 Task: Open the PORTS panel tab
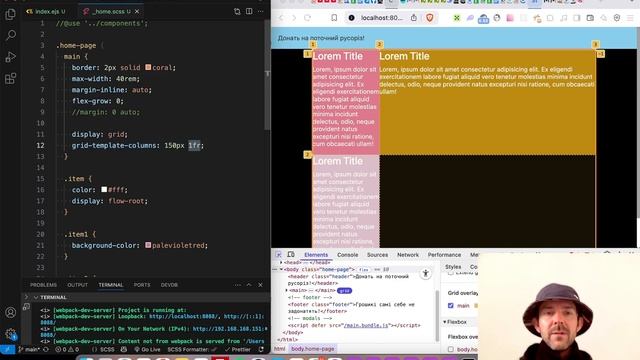tap(142, 285)
